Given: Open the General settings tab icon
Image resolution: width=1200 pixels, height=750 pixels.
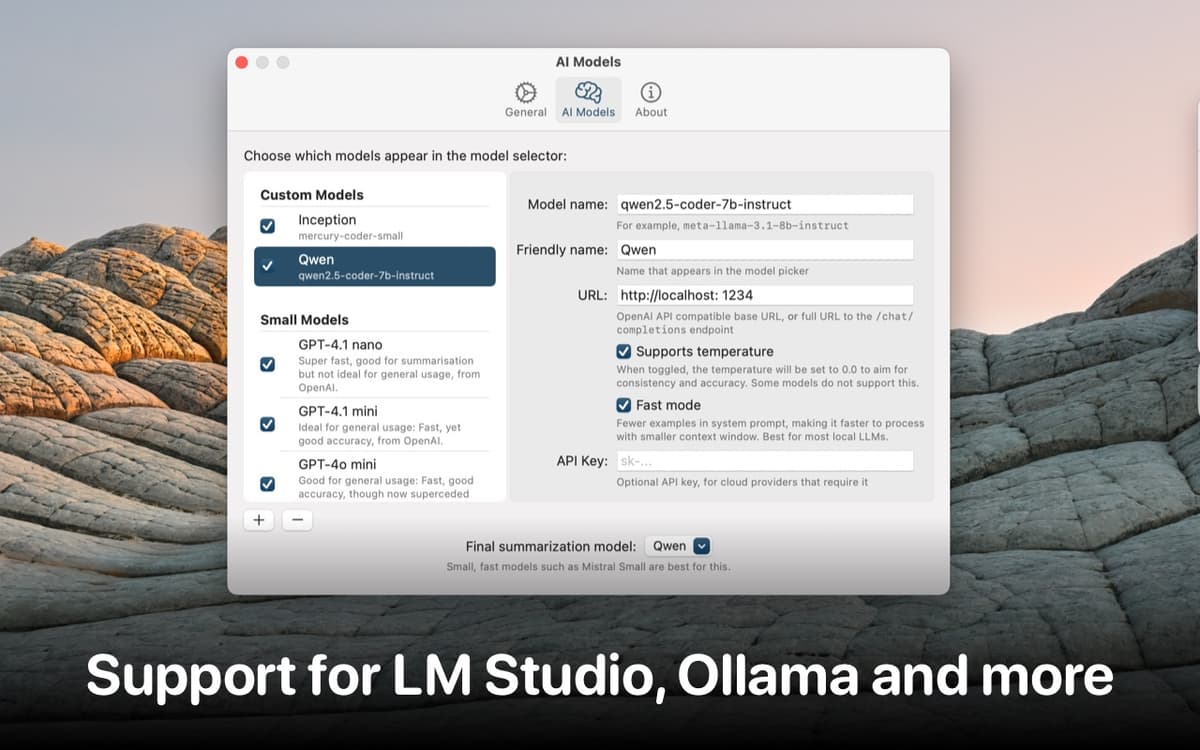Looking at the screenshot, I should [x=525, y=93].
